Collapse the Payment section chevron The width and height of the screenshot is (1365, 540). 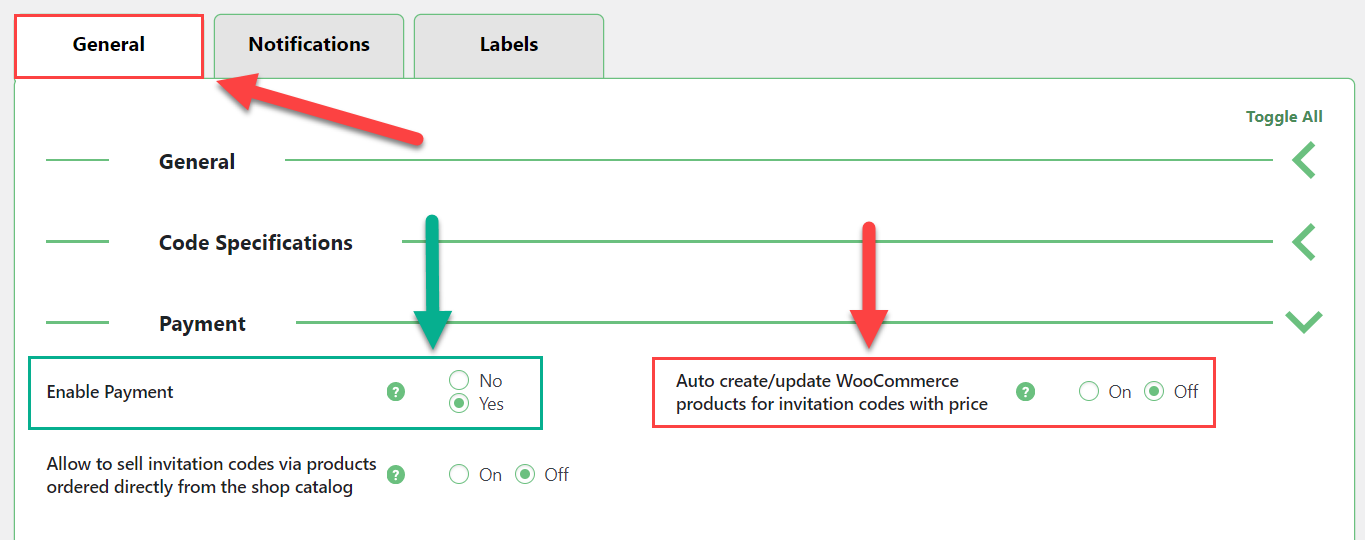[x=1304, y=322]
